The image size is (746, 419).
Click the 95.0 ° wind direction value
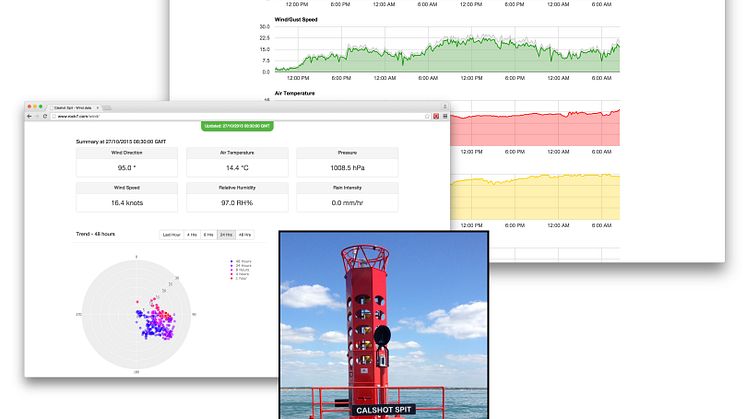(127, 168)
